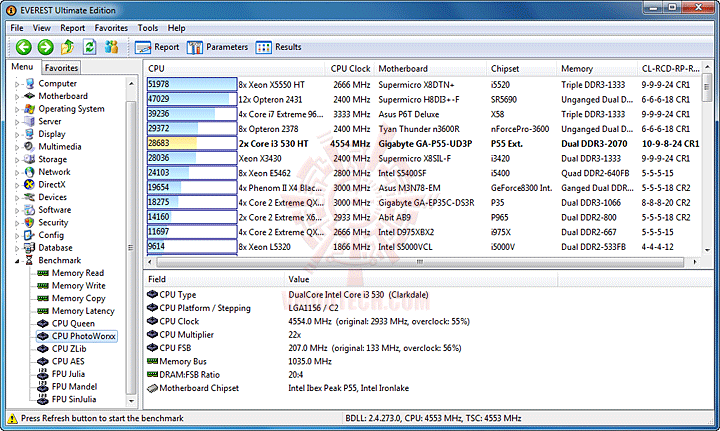This screenshot has height=431, width=720.
Task: Click the EVEREST title bar icon
Action: point(11,10)
